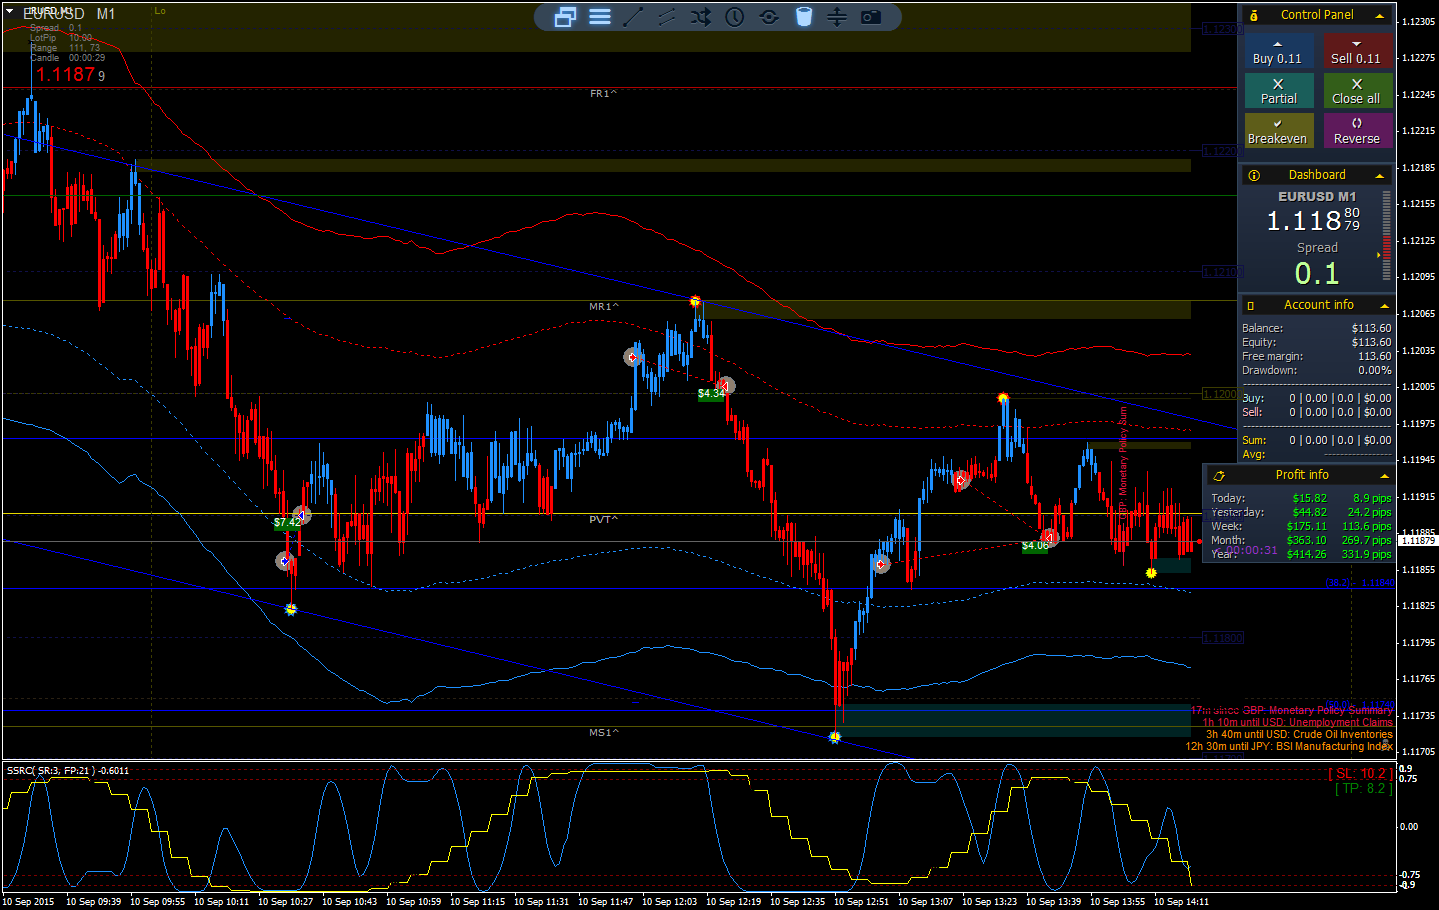This screenshot has height=910, width=1439.
Task: Click the Balance $113.60 value
Action: click(x=1371, y=328)
